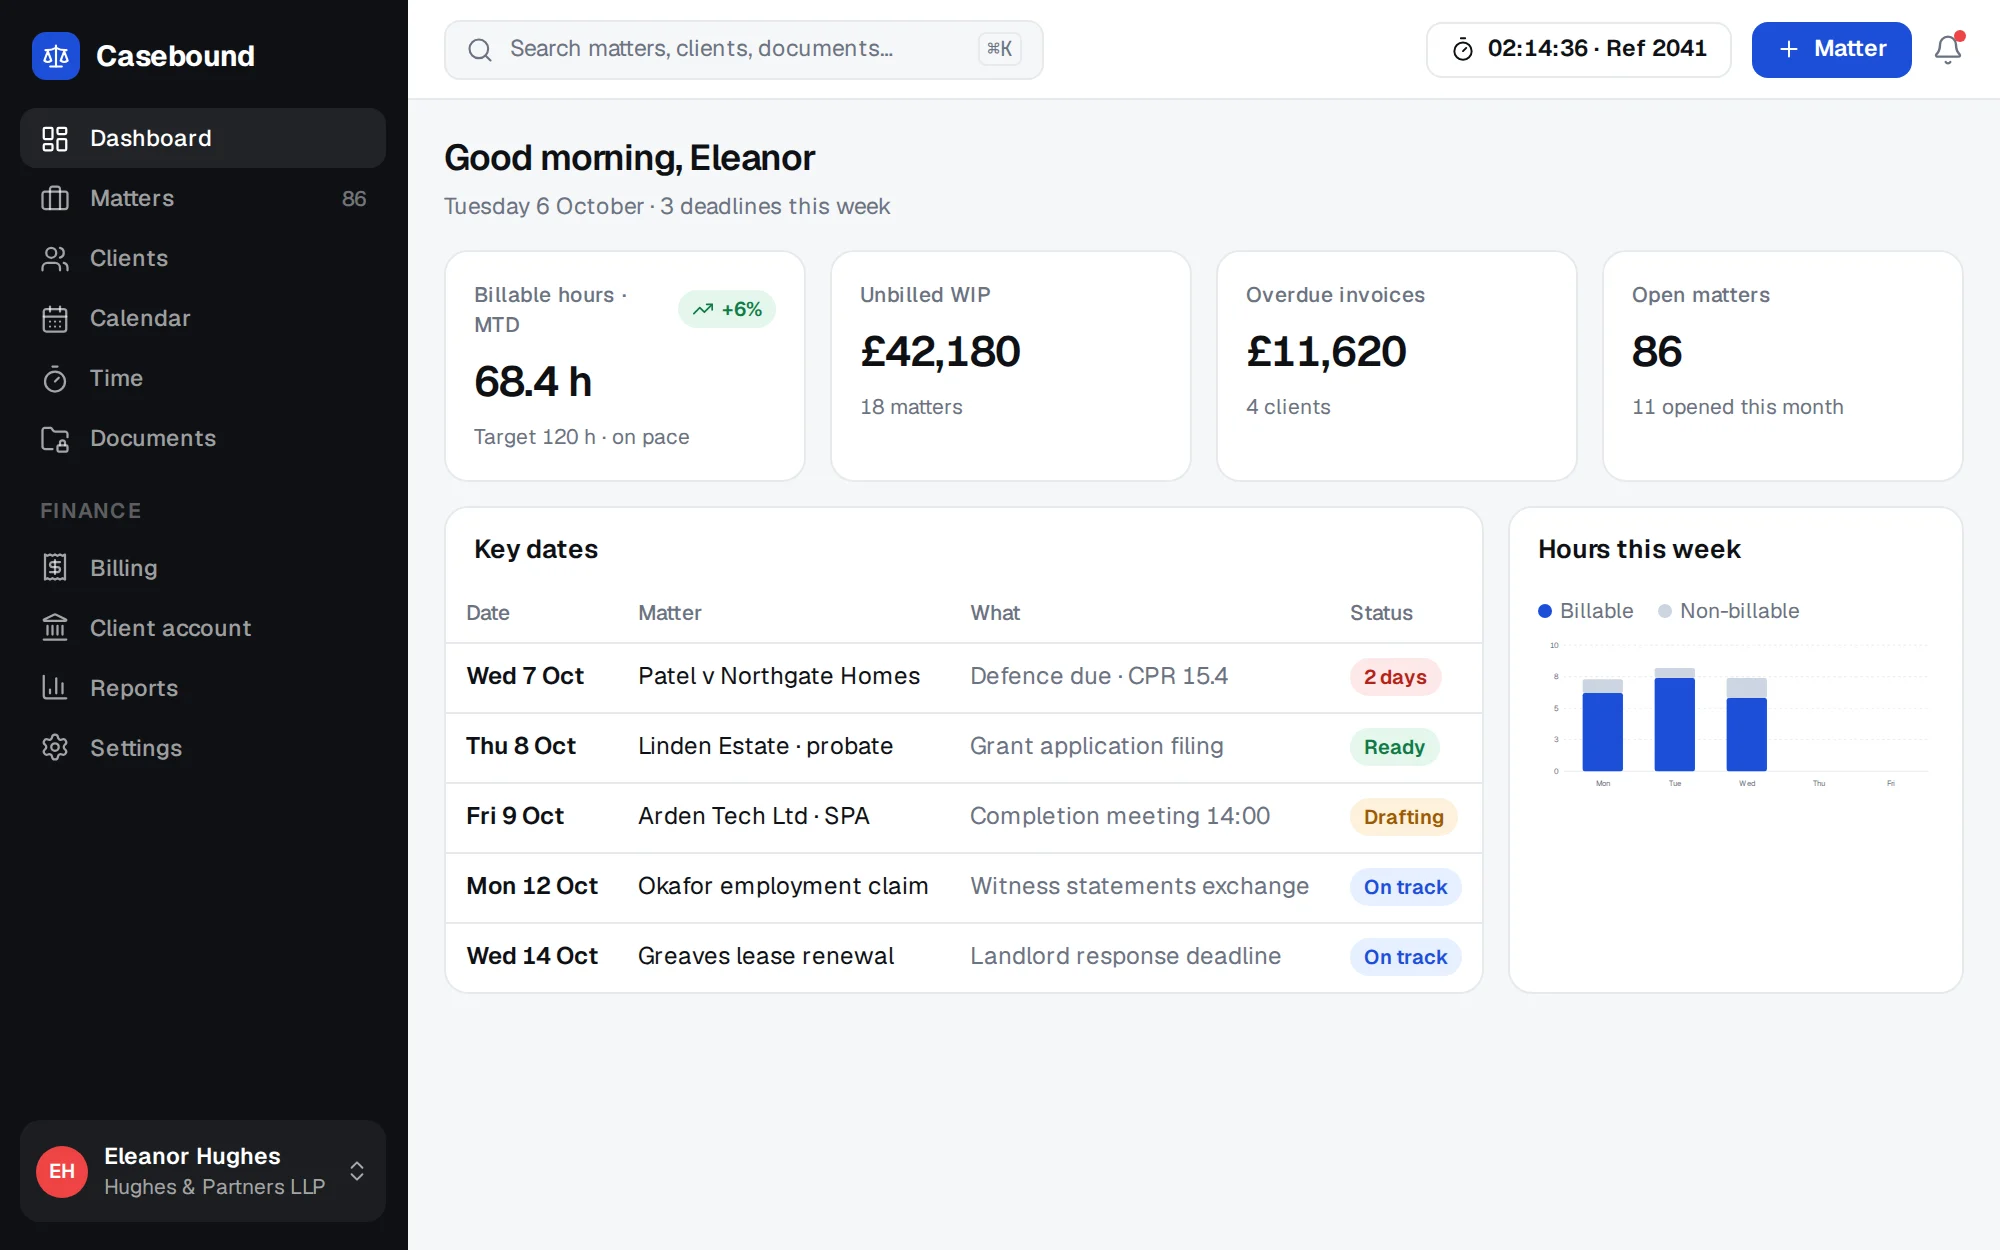Click the Drafting status badge
This screenshot has height=1250, width=2000.
coord(1403,817)
